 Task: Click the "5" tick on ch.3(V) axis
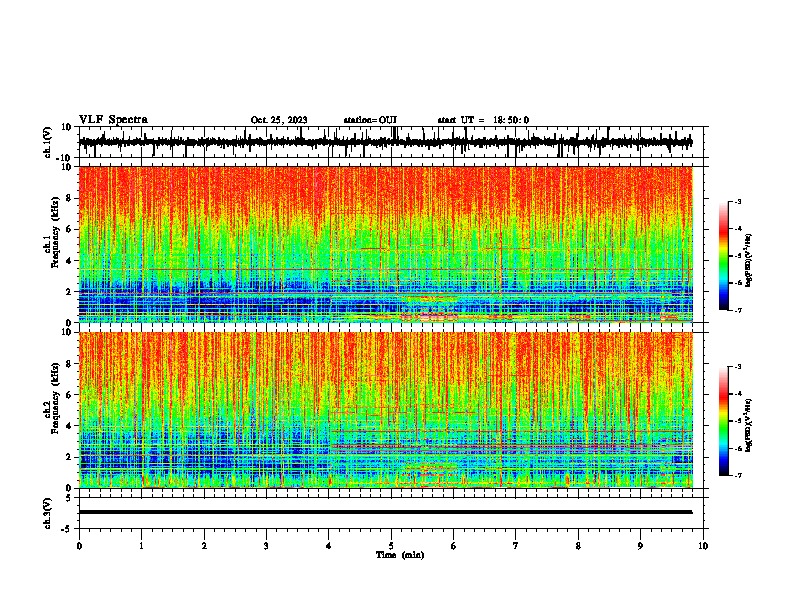pyautogui.click(x=70, y=498)
